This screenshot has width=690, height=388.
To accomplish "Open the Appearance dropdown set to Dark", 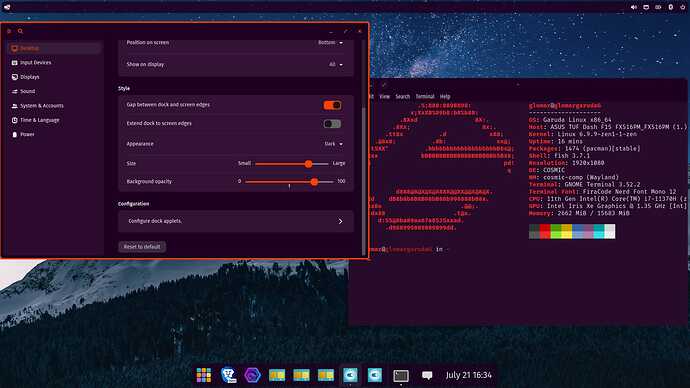I will coord(334,144).
